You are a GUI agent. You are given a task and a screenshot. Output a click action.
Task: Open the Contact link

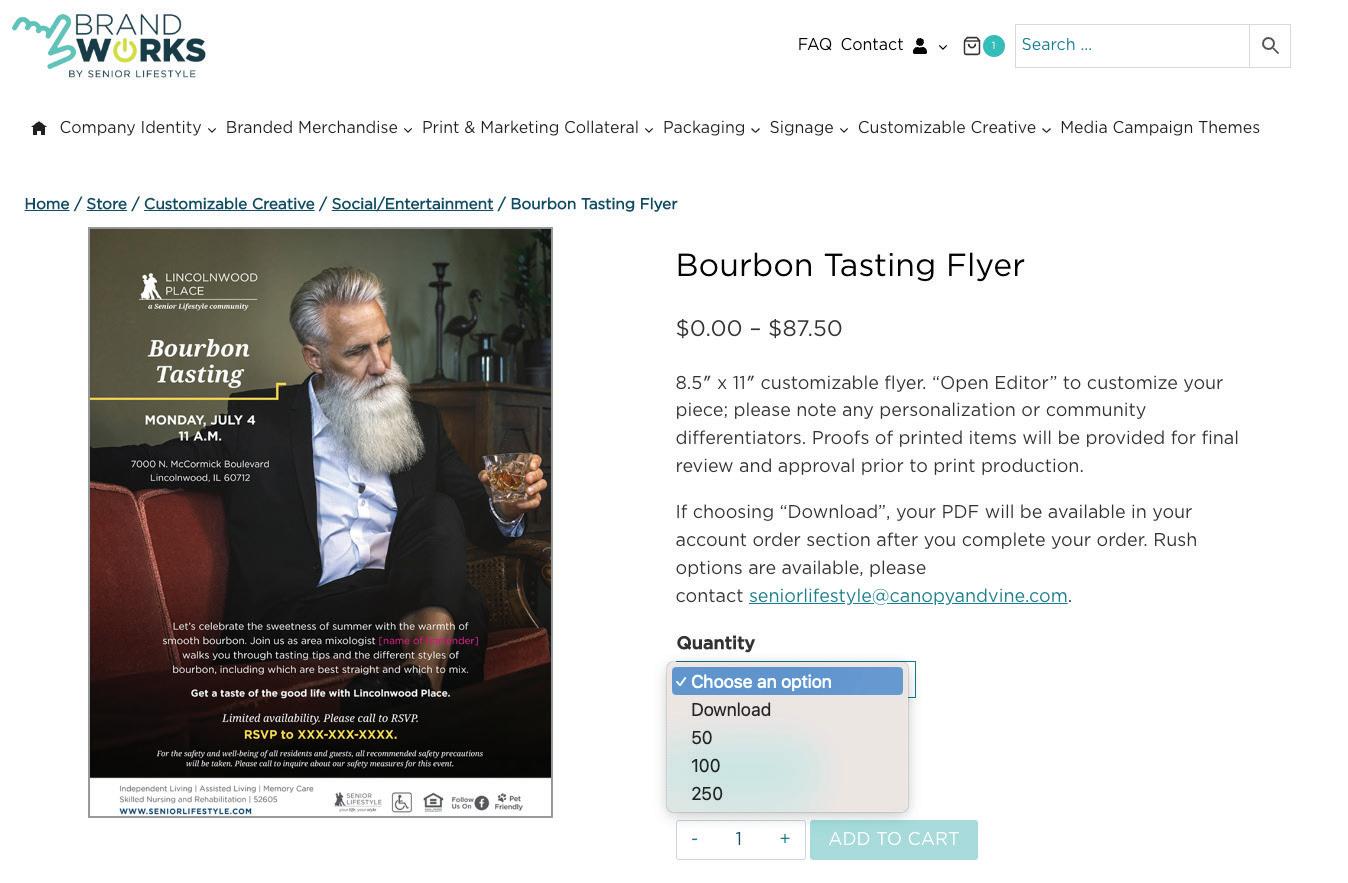click(872, 45)
